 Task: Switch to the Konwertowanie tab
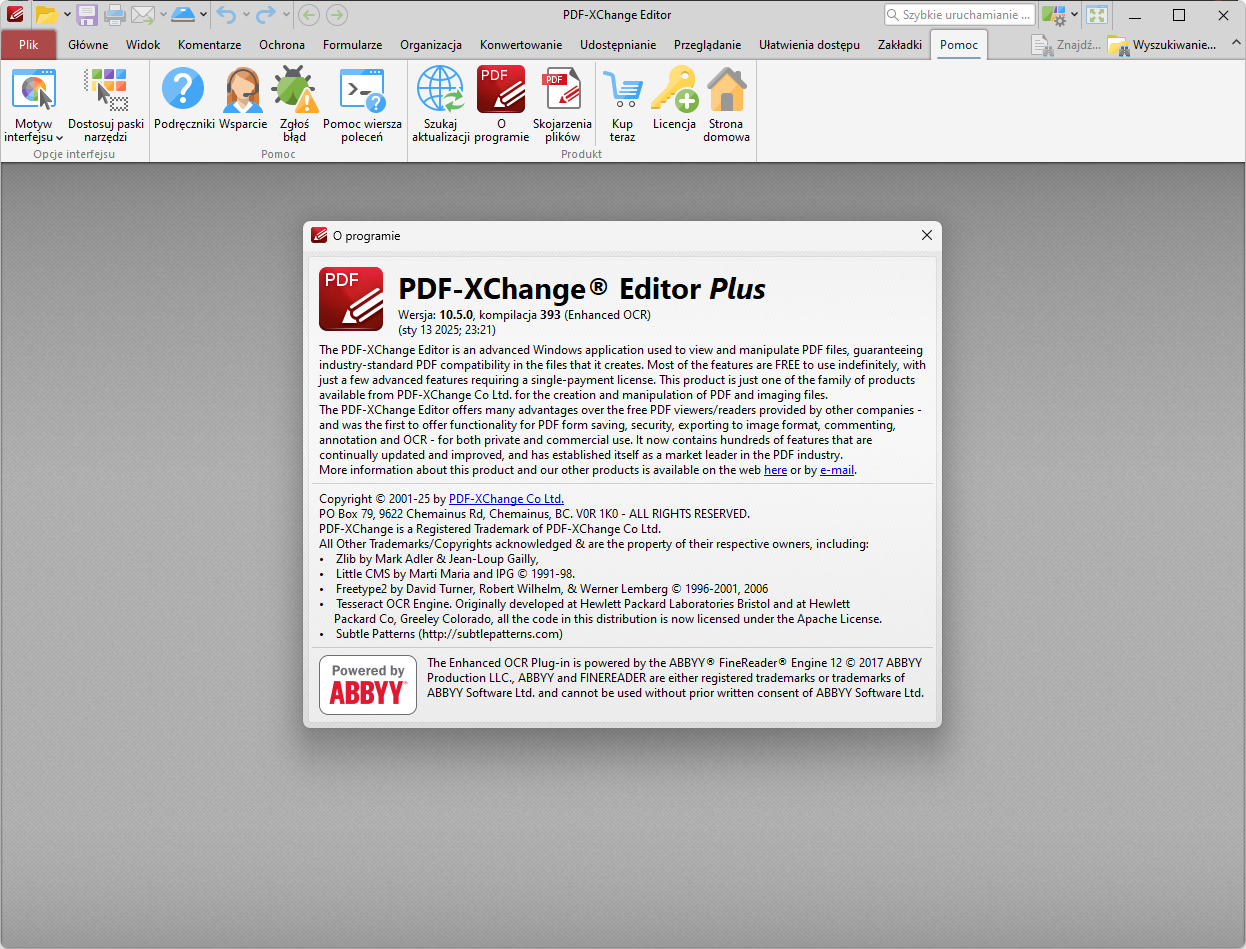[521, 45]
